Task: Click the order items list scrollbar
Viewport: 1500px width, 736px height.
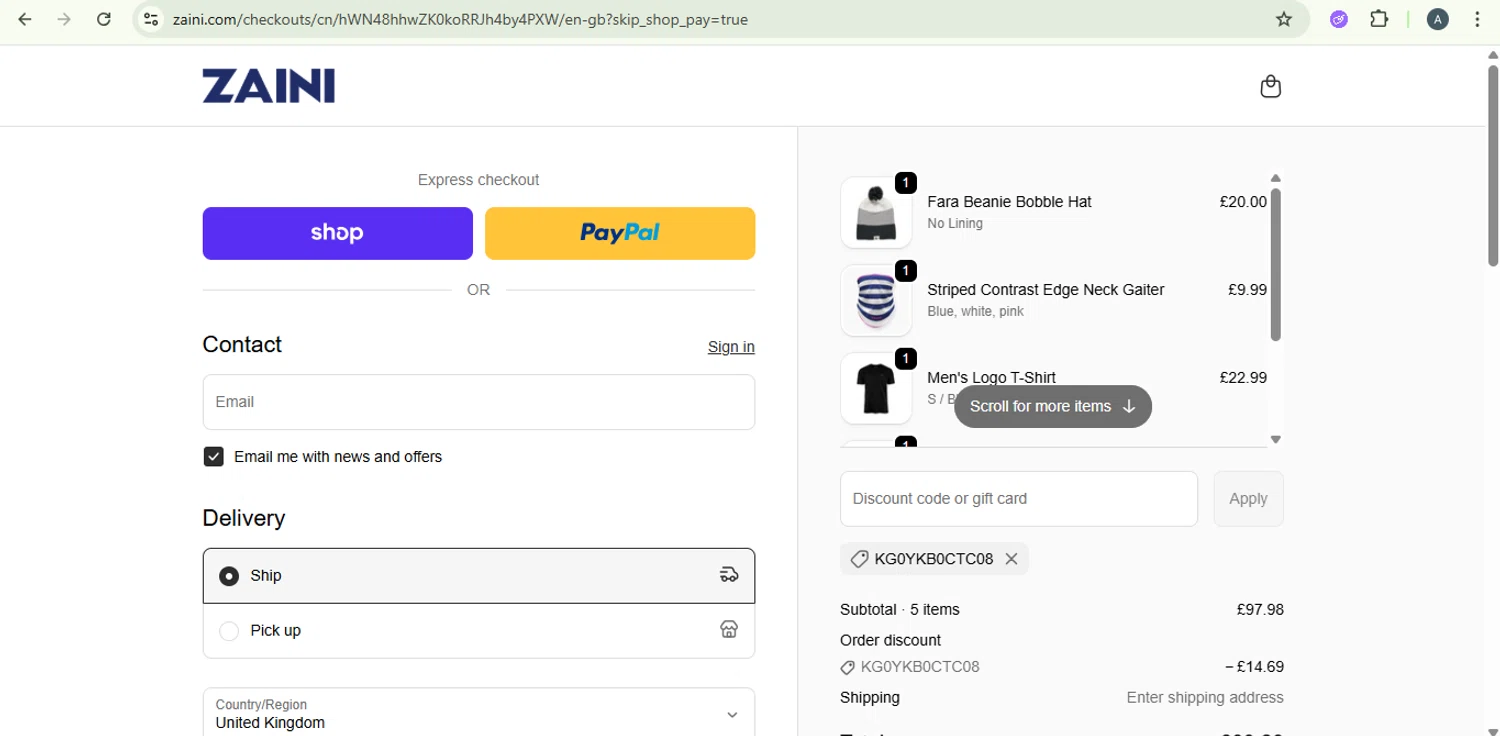Action: point(1276,264)
